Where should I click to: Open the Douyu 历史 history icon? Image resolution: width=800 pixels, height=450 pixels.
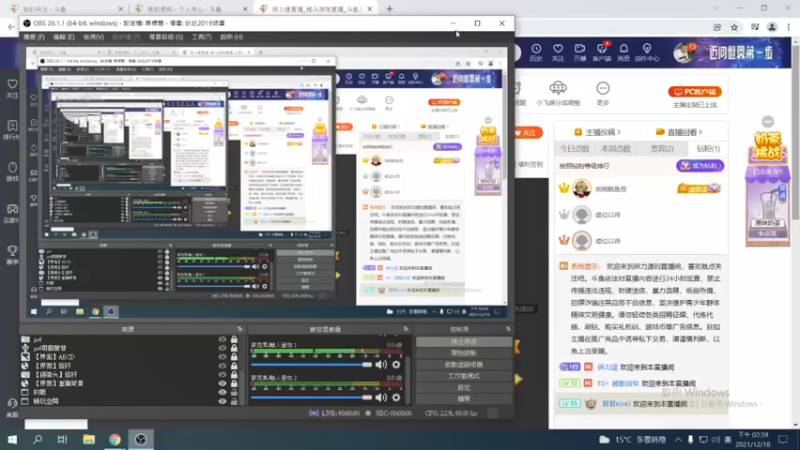pos(536,52)
